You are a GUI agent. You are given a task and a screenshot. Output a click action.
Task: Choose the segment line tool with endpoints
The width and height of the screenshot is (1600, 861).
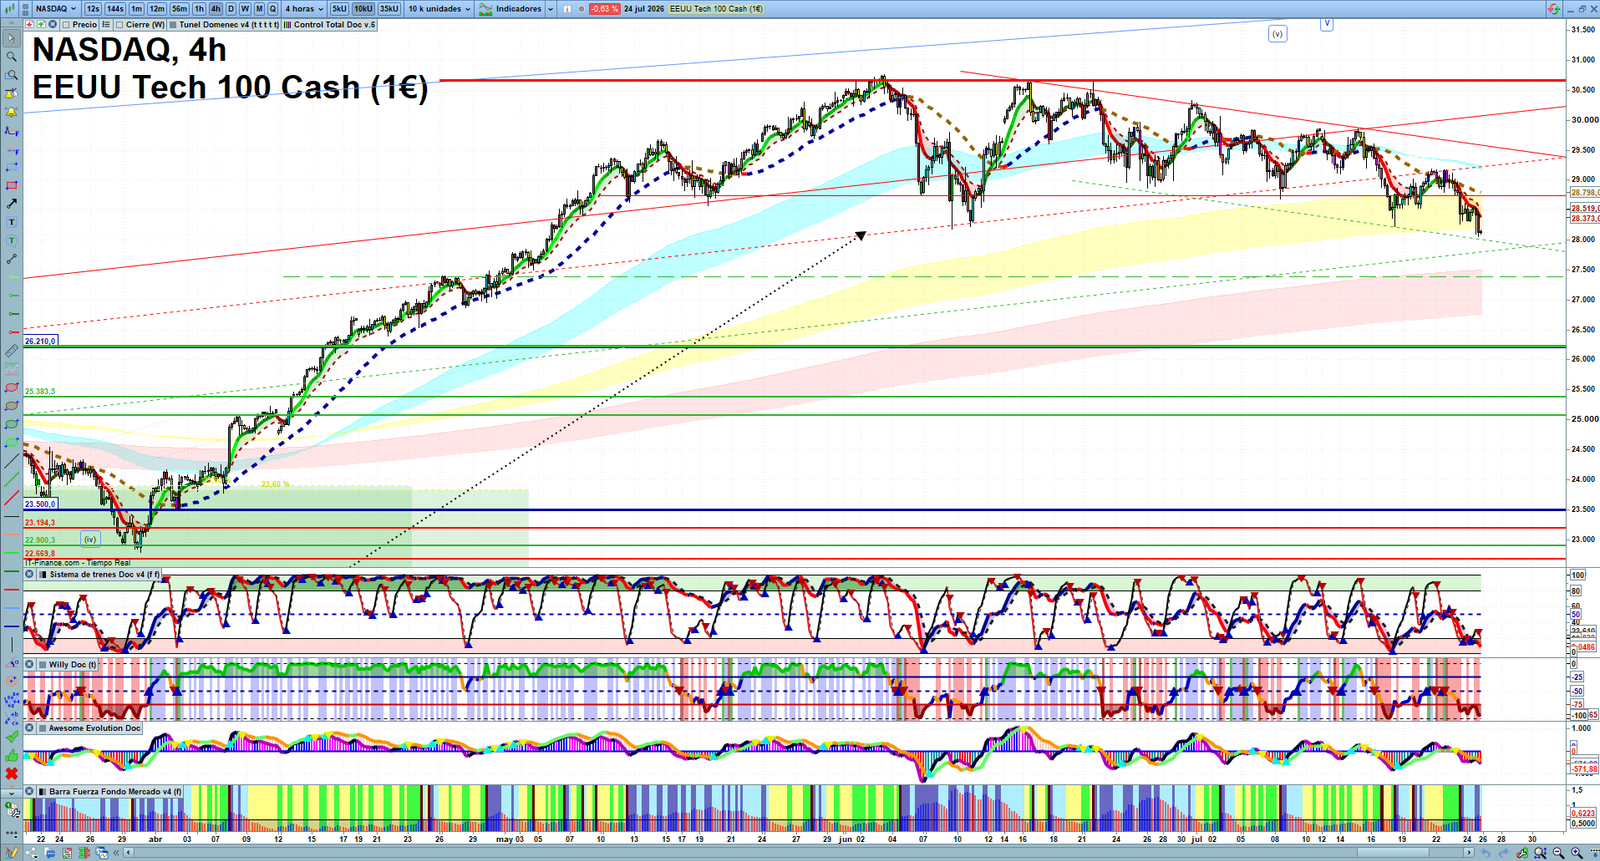click(12, 259)
